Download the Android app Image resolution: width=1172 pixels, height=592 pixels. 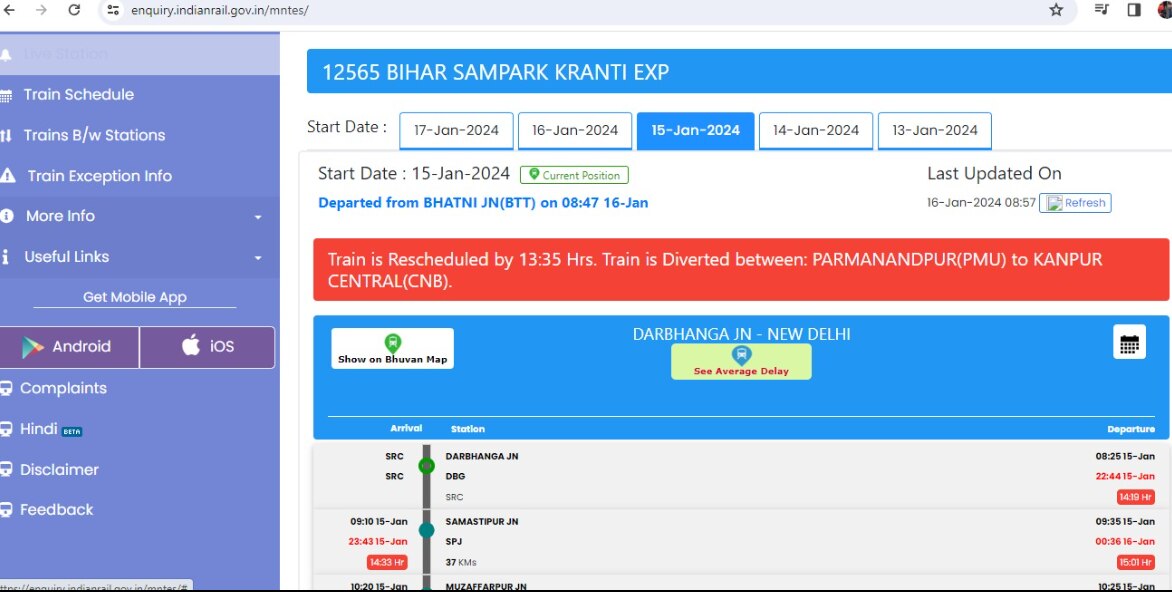(x=68, y=347)
